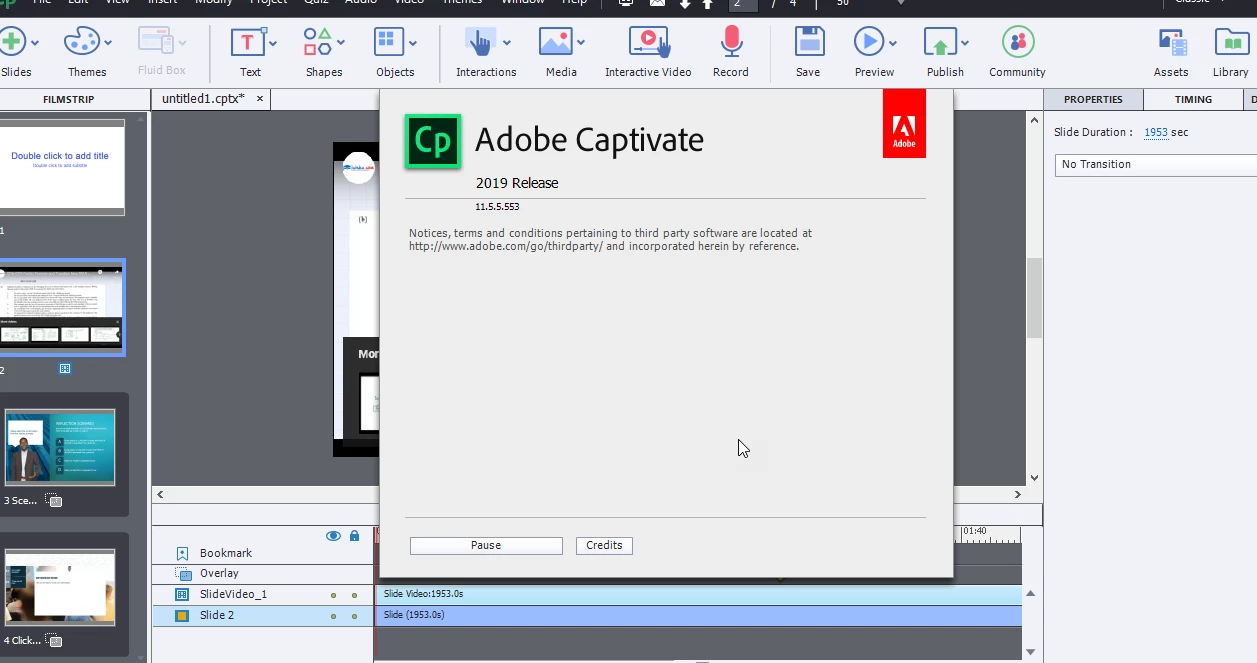Click the object icon beside '3 Sce...' label
The width and height of the screenshot is (1257, 663).
[x=55, y=500]
